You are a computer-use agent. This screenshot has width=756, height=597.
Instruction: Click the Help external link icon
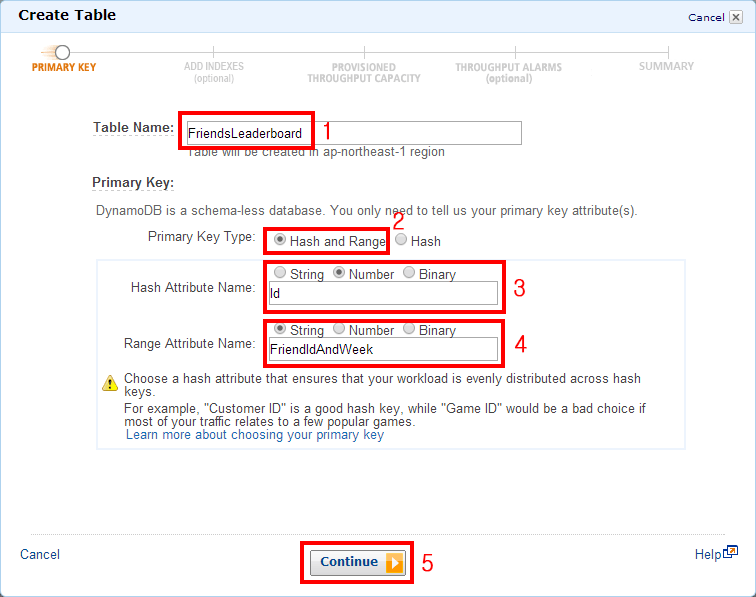731,552
